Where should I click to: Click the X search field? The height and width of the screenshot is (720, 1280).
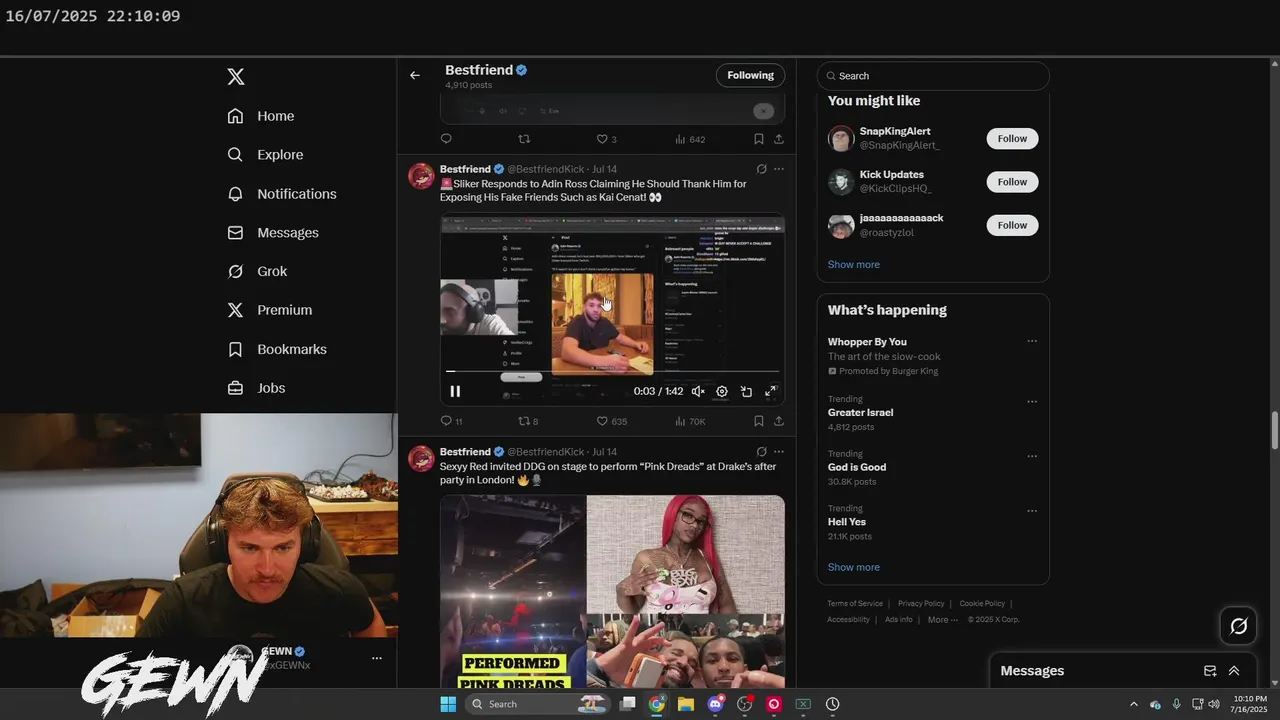(x=933, y=76)
